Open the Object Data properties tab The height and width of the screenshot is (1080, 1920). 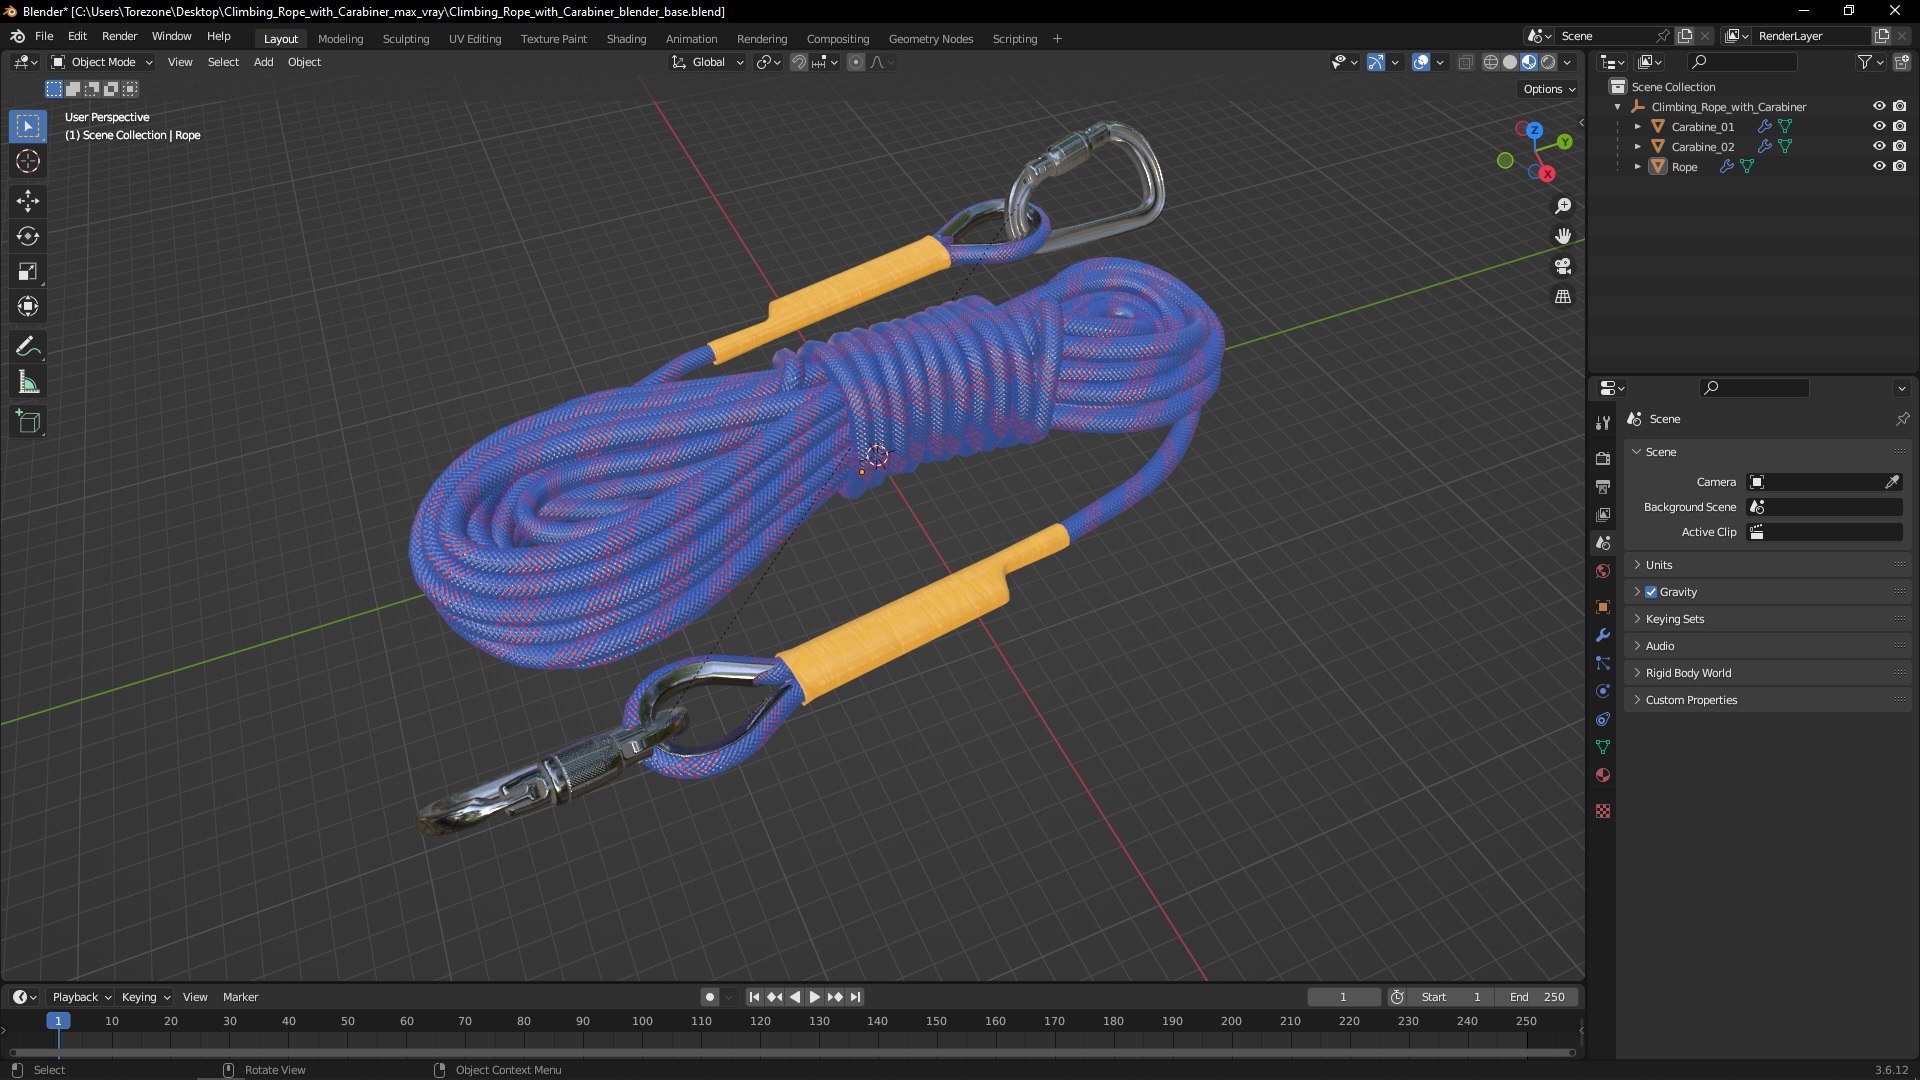(1603, 747)
